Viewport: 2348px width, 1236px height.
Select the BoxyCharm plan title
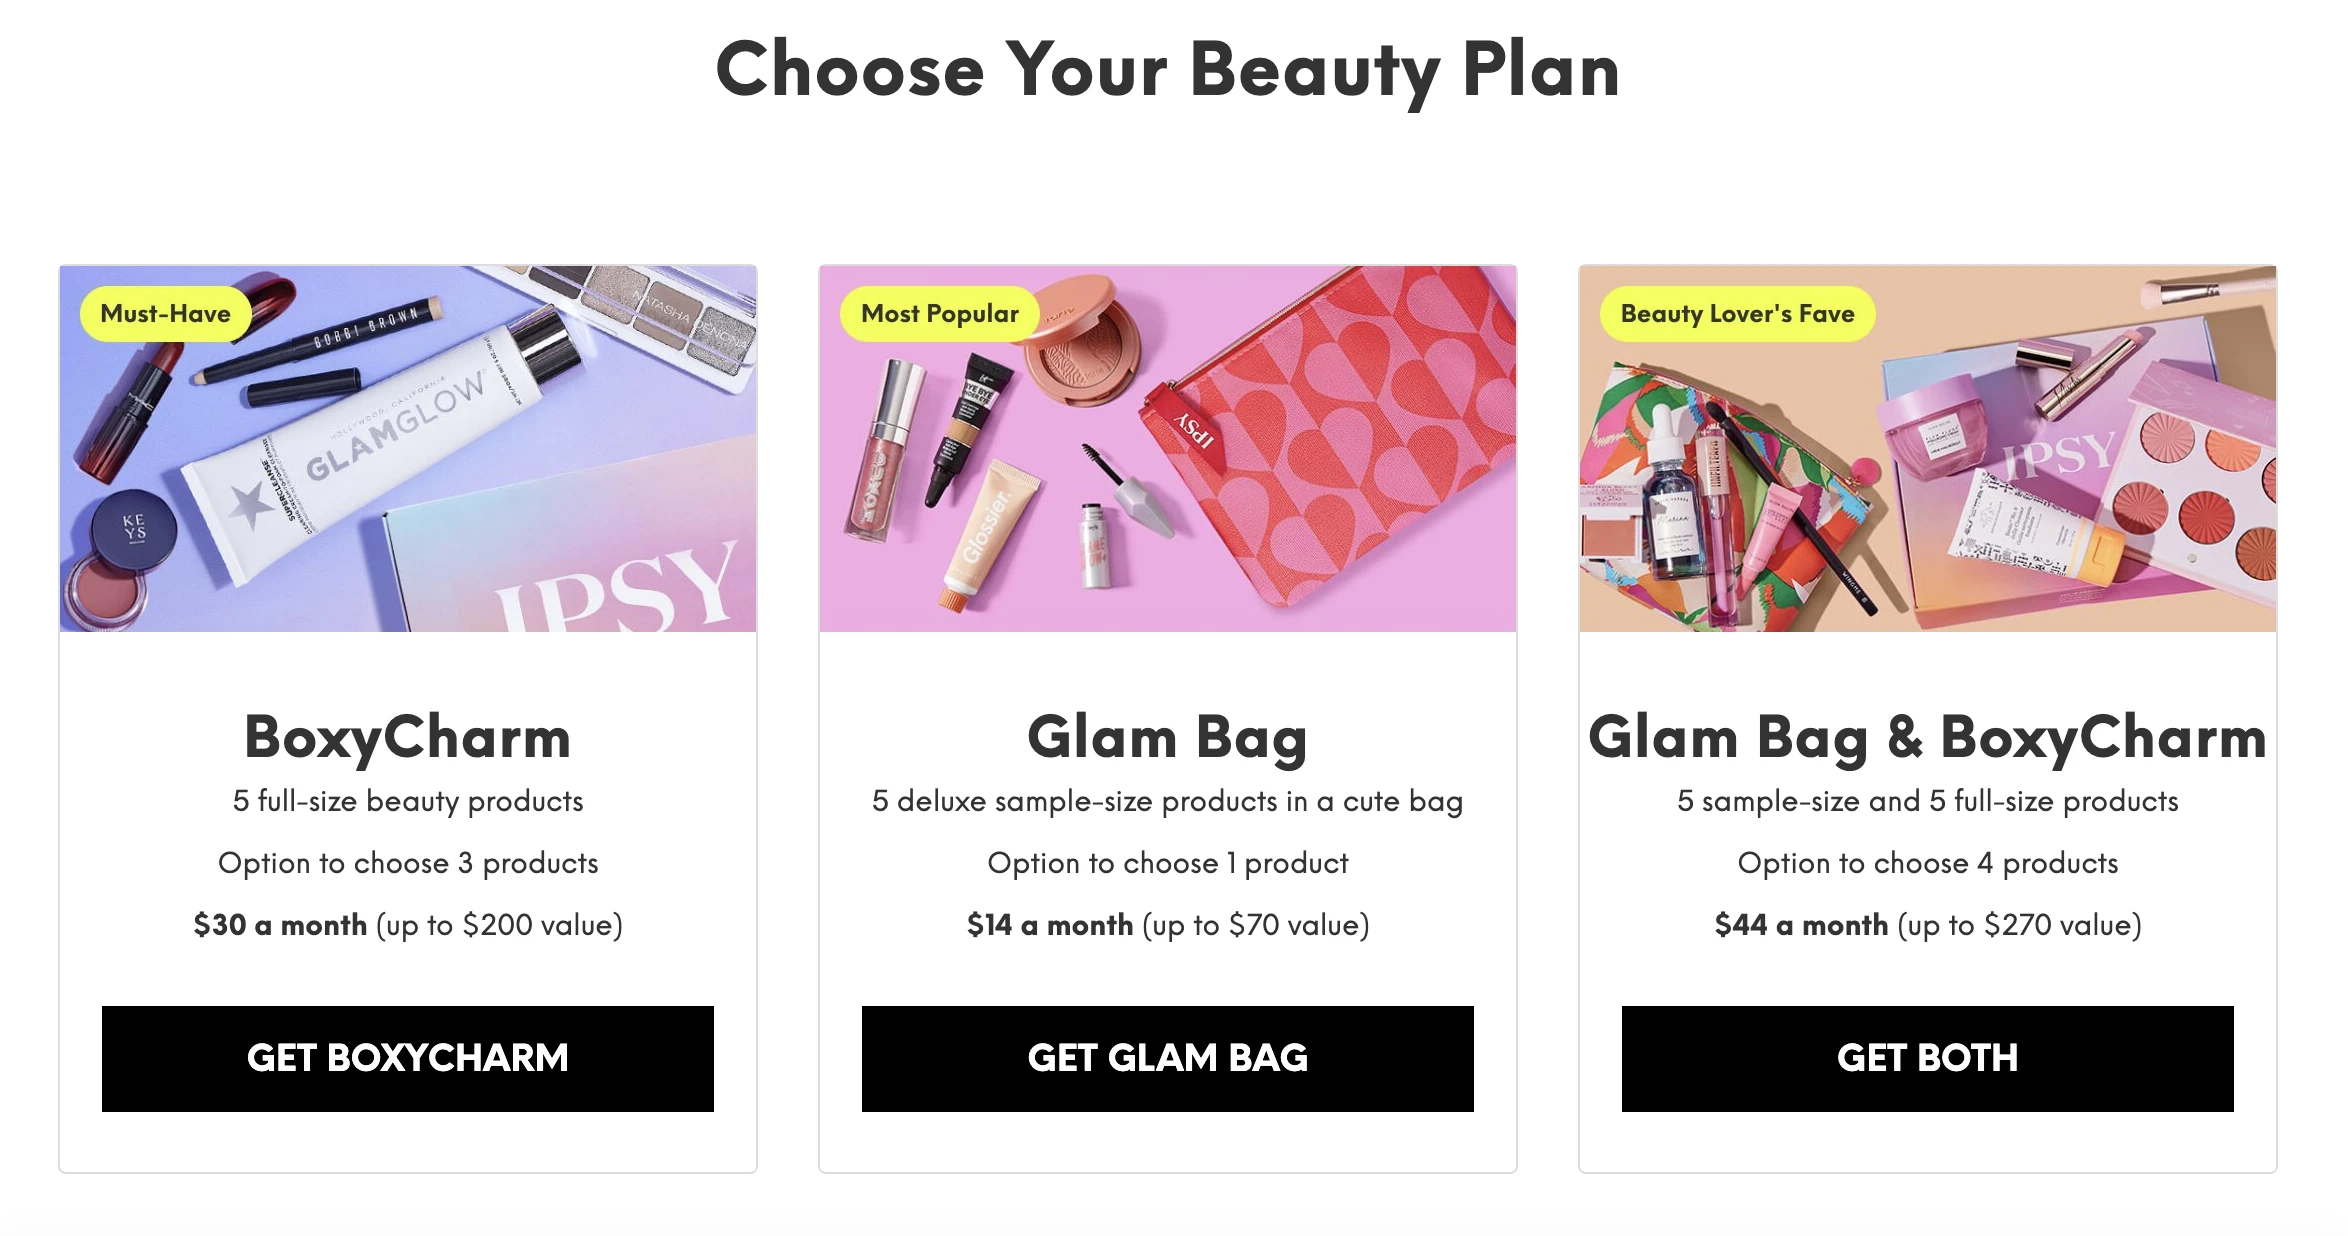point(407,738)
